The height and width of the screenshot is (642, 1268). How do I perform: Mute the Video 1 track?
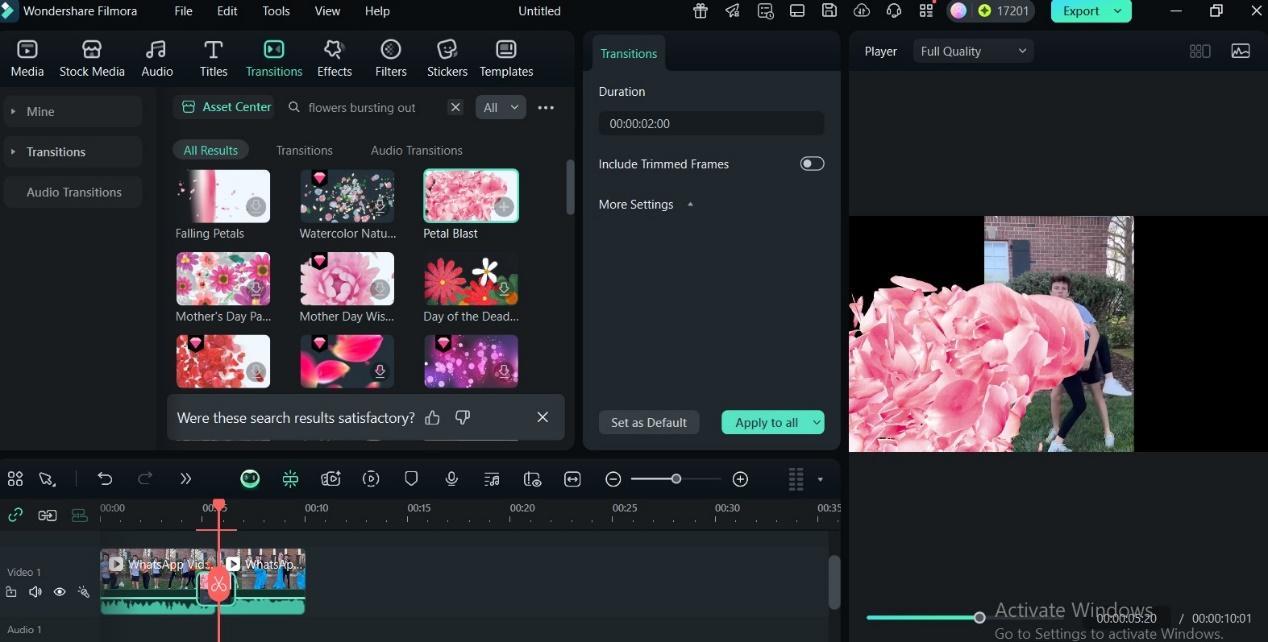[x=35, y=592]
